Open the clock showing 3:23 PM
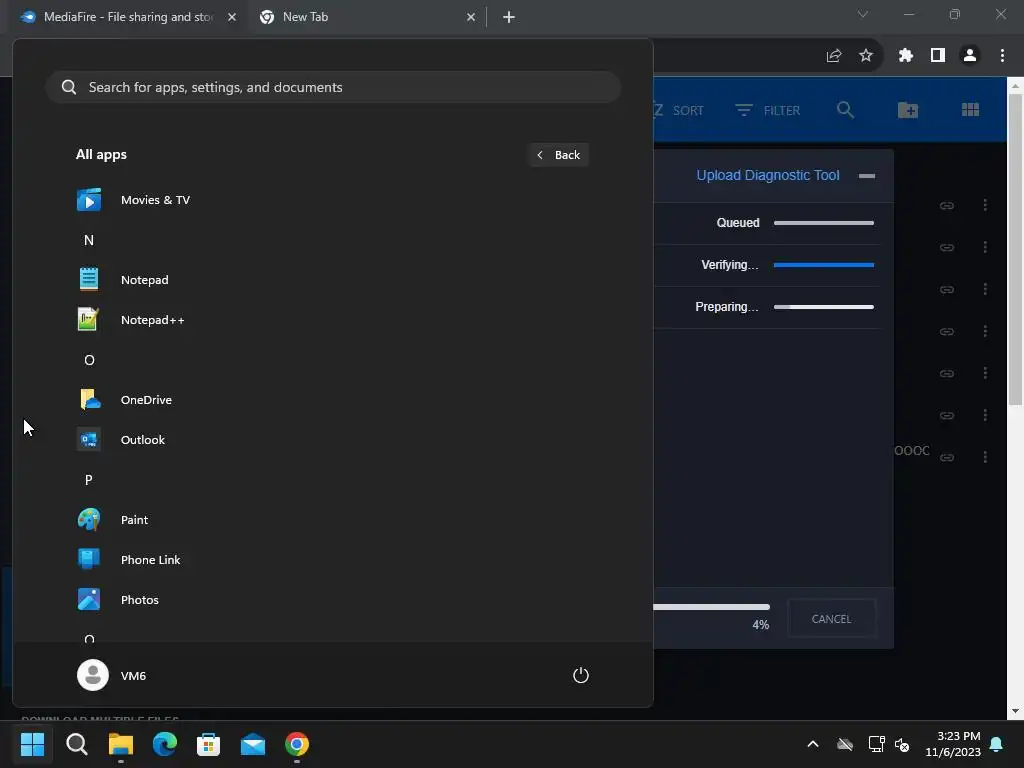 tap(953, 744)
